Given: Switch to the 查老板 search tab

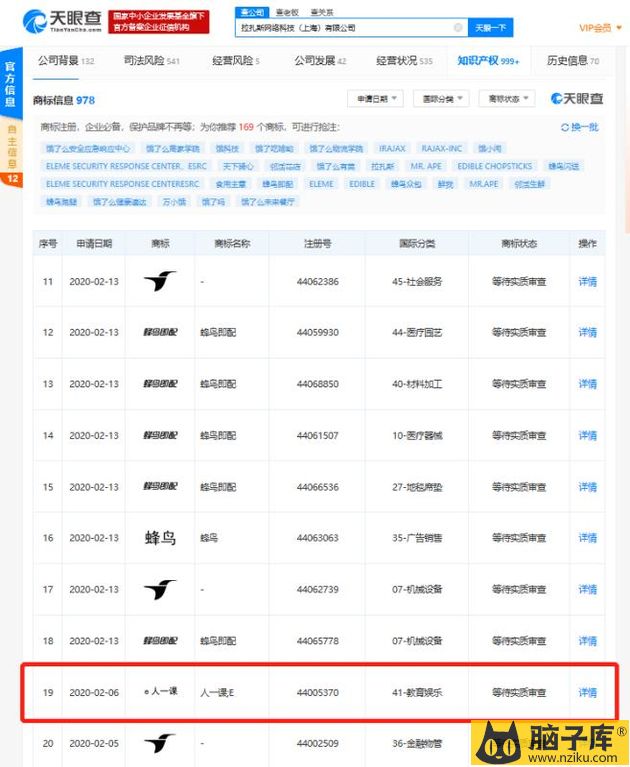Looking at the screenshot, I should (287, 12).
